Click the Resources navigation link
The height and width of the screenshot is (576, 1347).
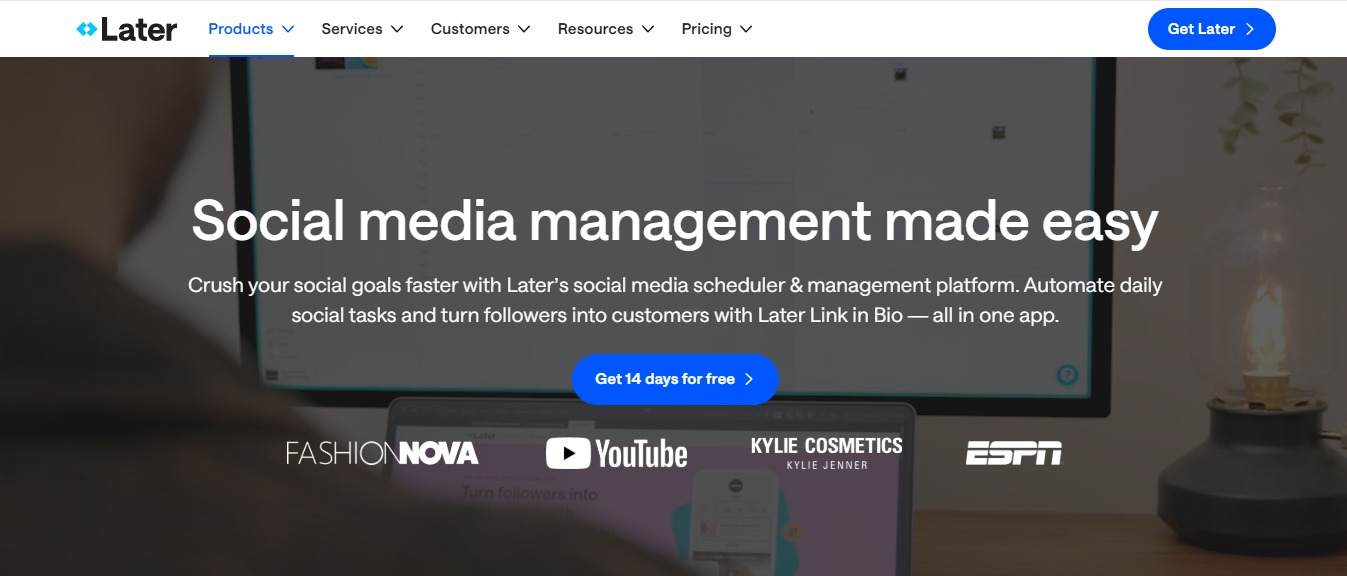coord(595,29)
